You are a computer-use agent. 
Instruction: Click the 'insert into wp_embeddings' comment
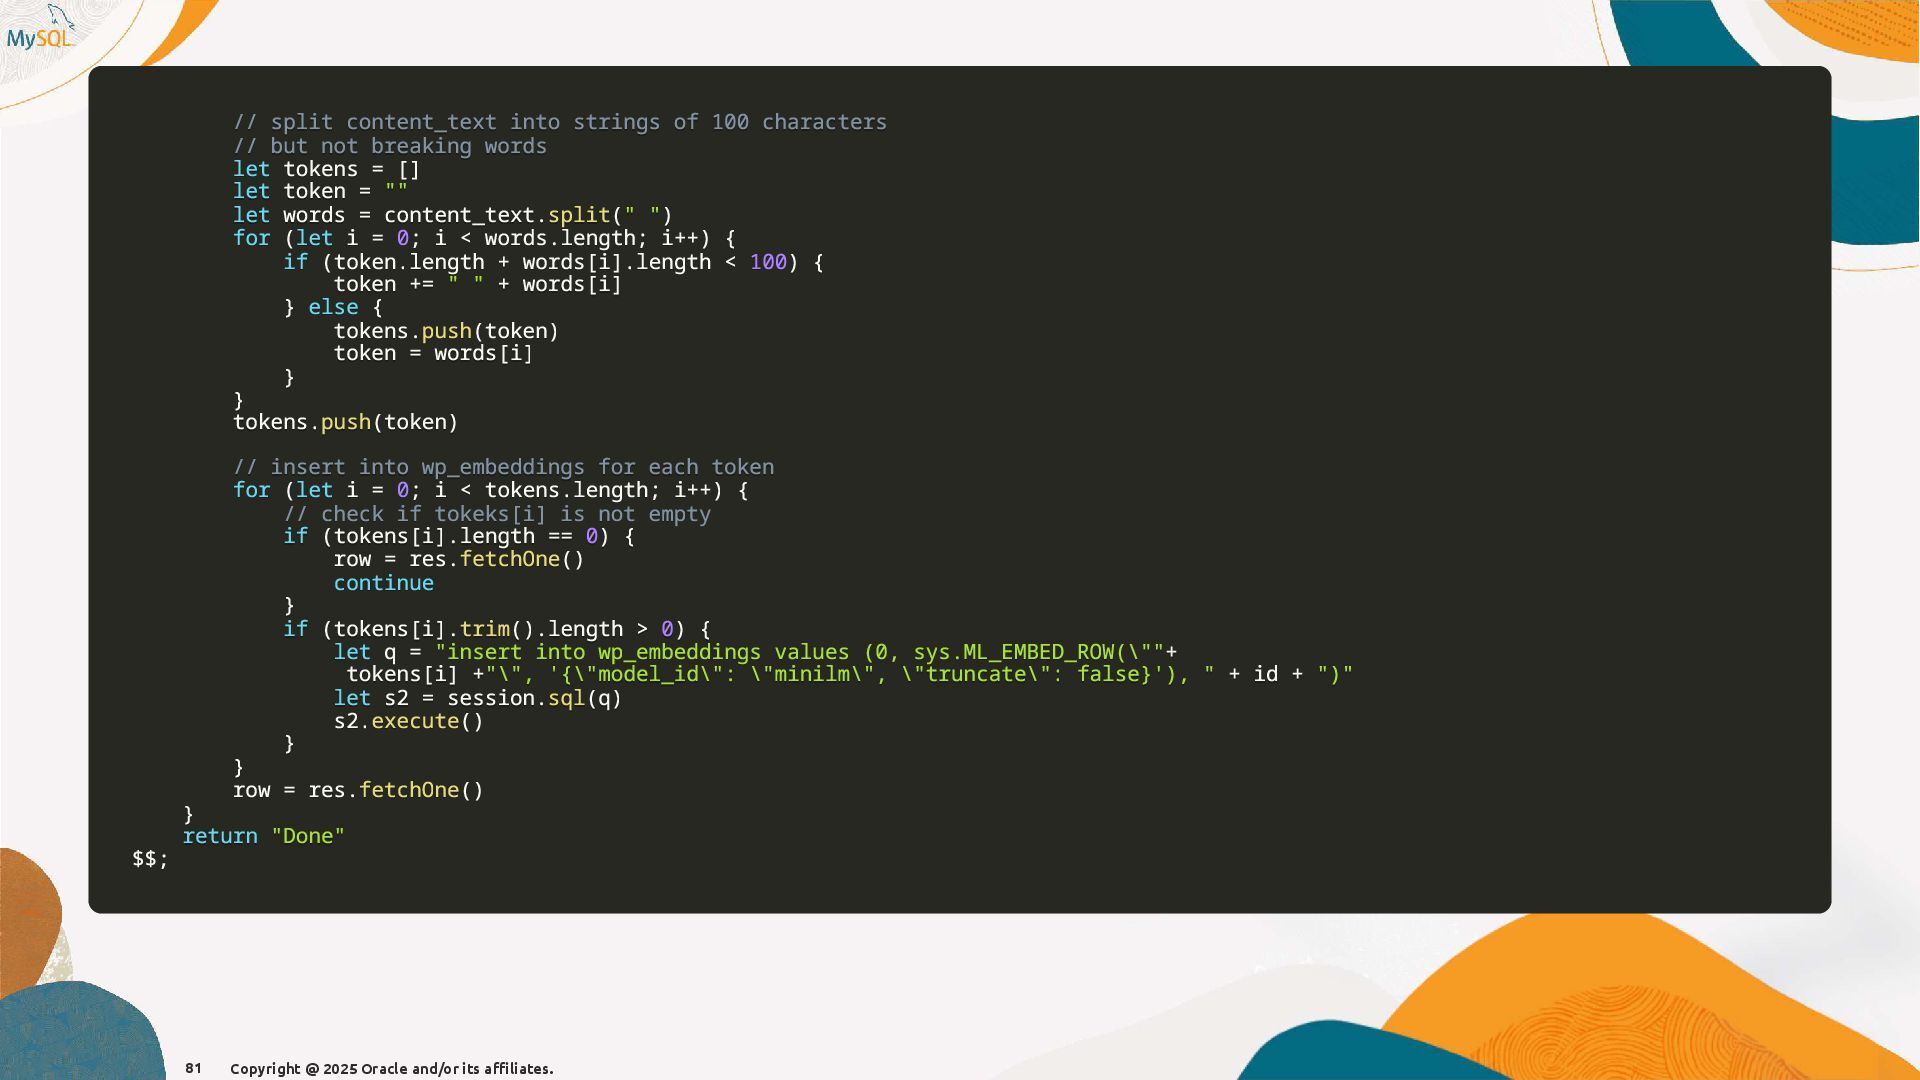pyautogui.click(x=503, y=467)
